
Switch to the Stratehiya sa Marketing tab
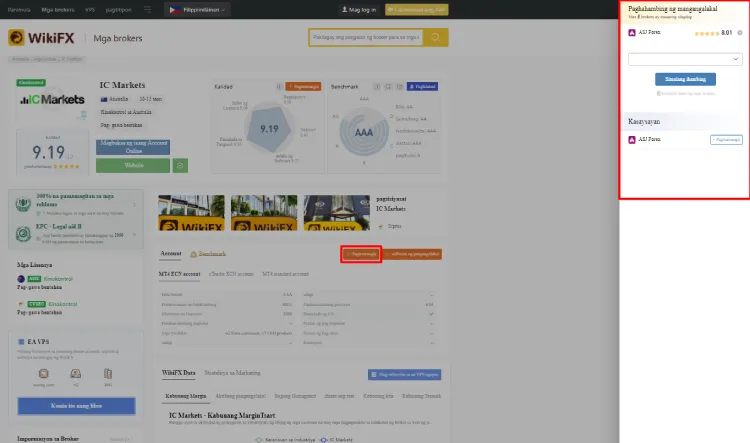click(232, 373)
